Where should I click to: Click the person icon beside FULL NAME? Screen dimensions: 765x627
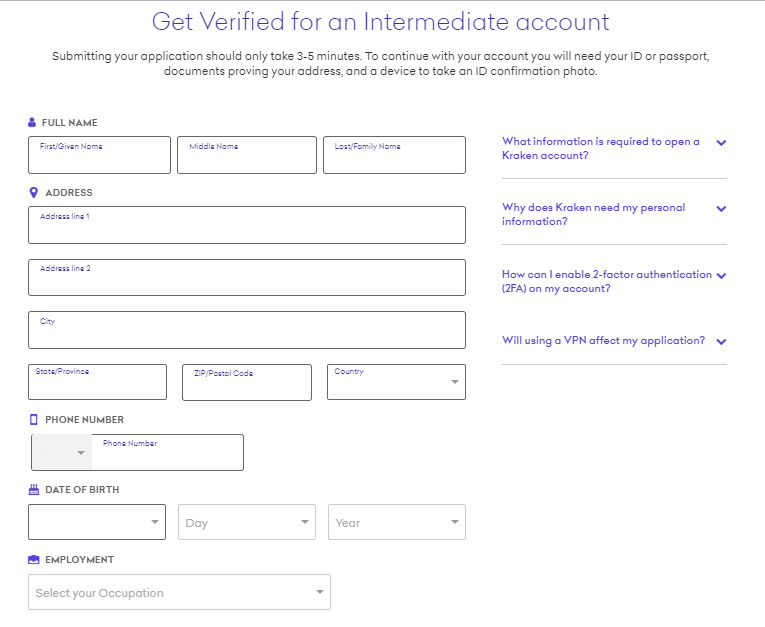pyautogui.click(x=32, y=122)
